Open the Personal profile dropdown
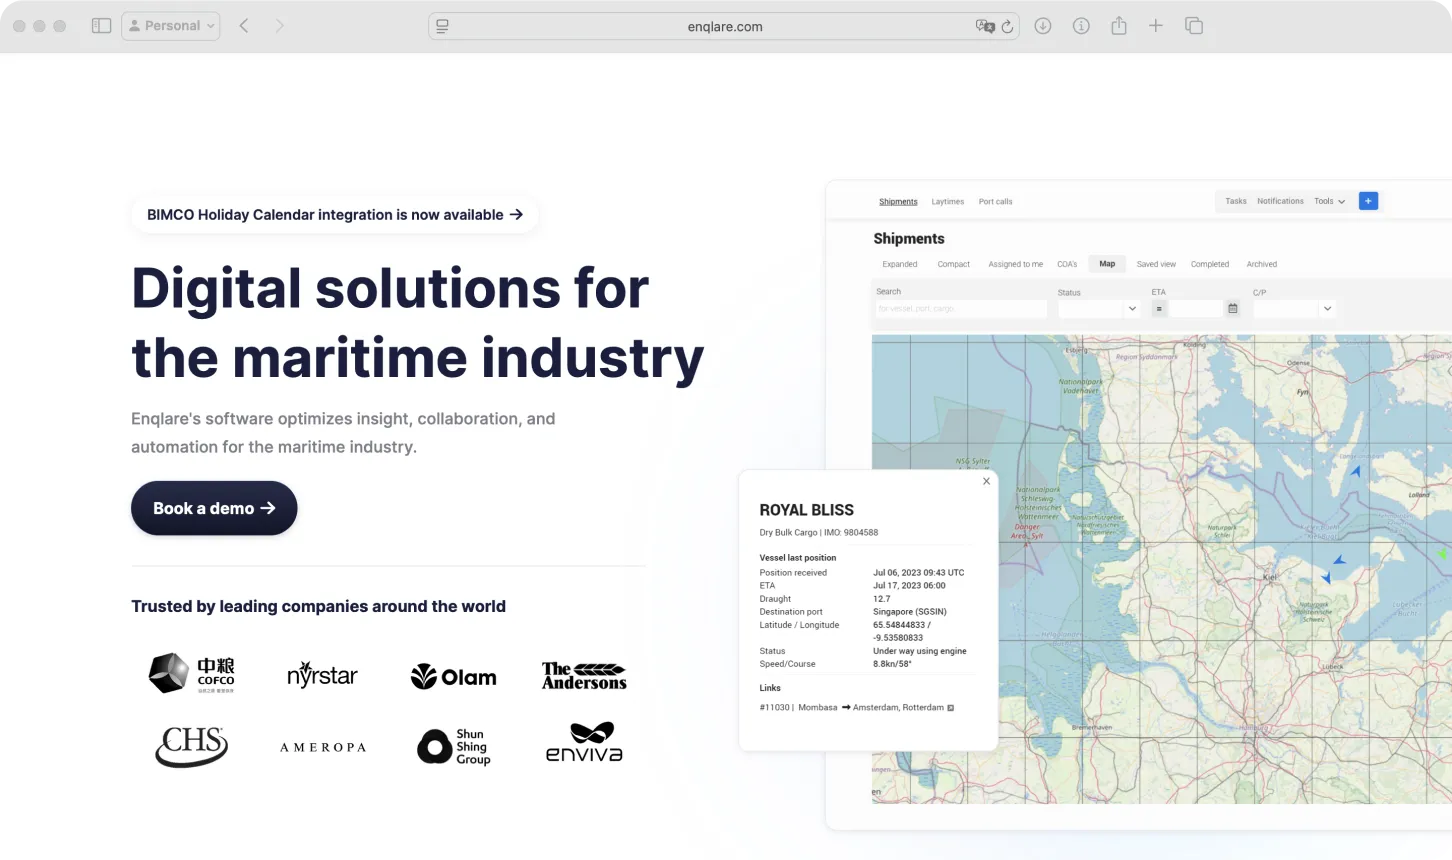This screenshot has width=1452, height=860. [171, 26]
